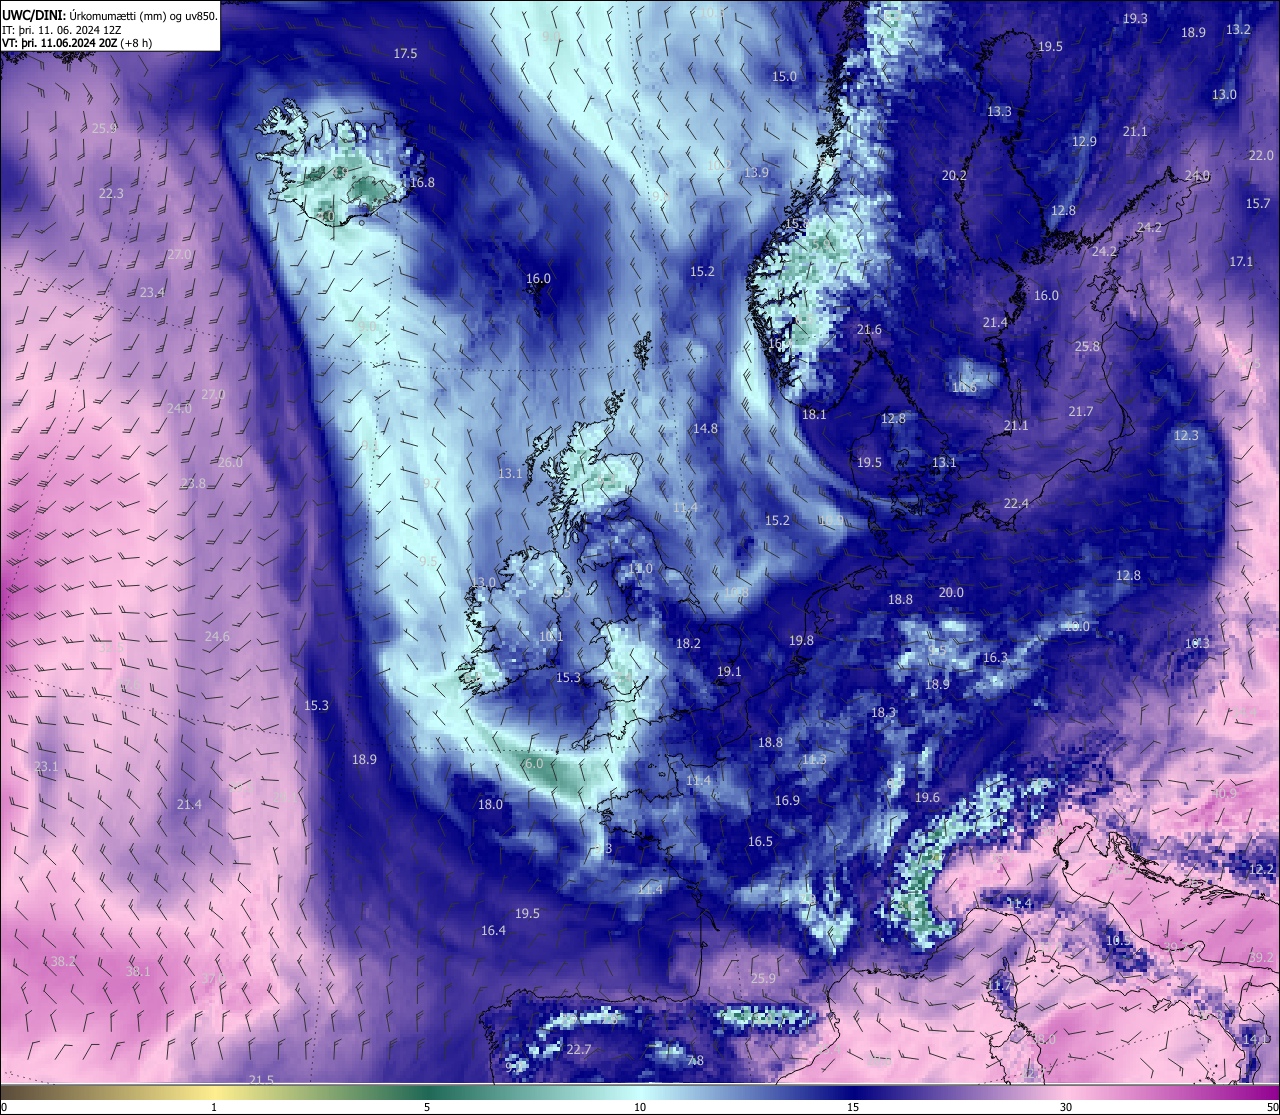
Task: Click the 14.1 value label
Action: tap(1255, 1040)
